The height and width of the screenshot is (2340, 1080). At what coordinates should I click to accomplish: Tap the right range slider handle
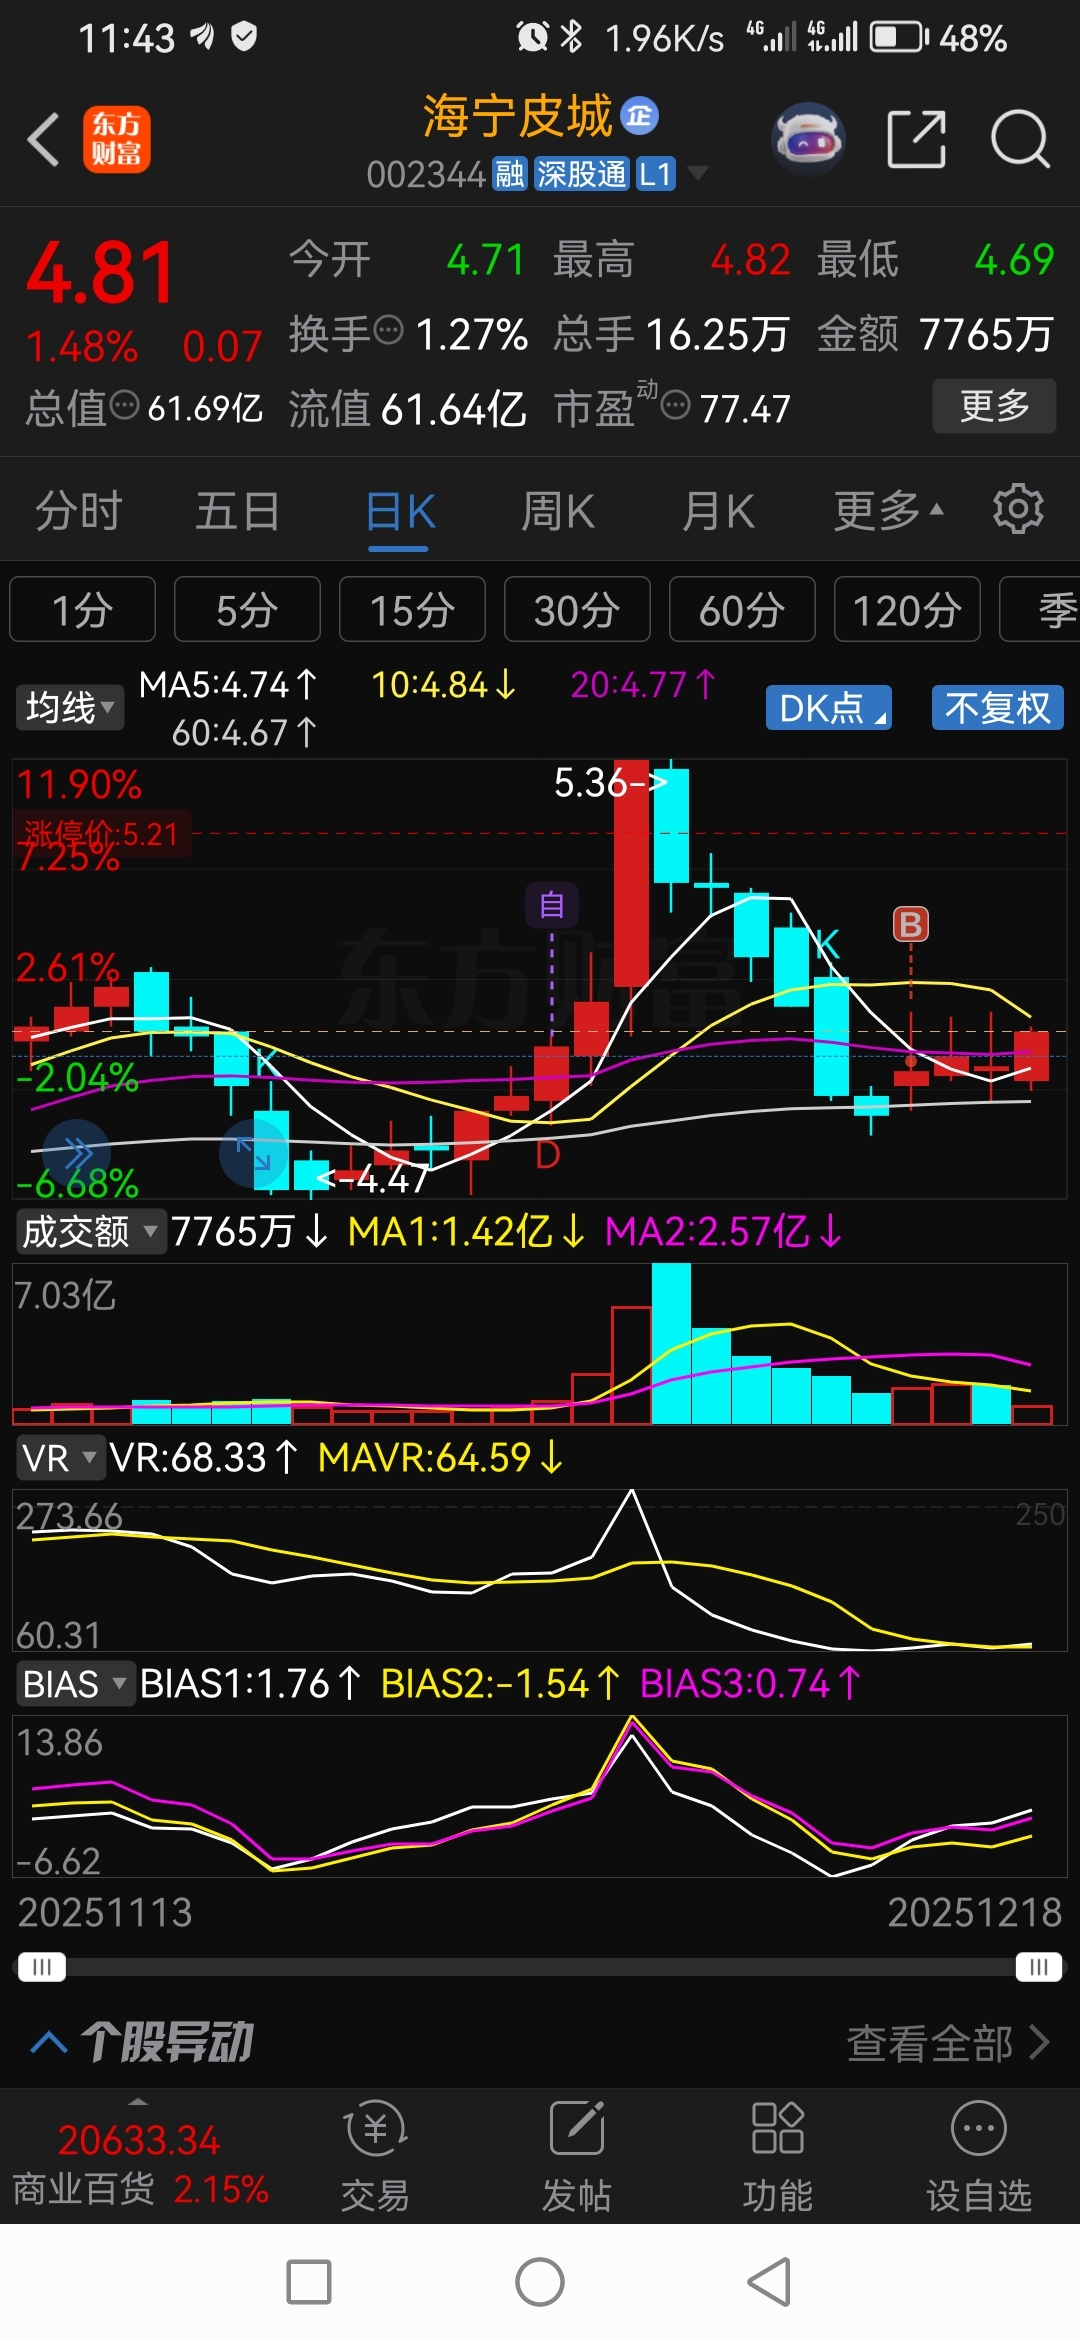pyautogui.click(x=1039, y=1967)
